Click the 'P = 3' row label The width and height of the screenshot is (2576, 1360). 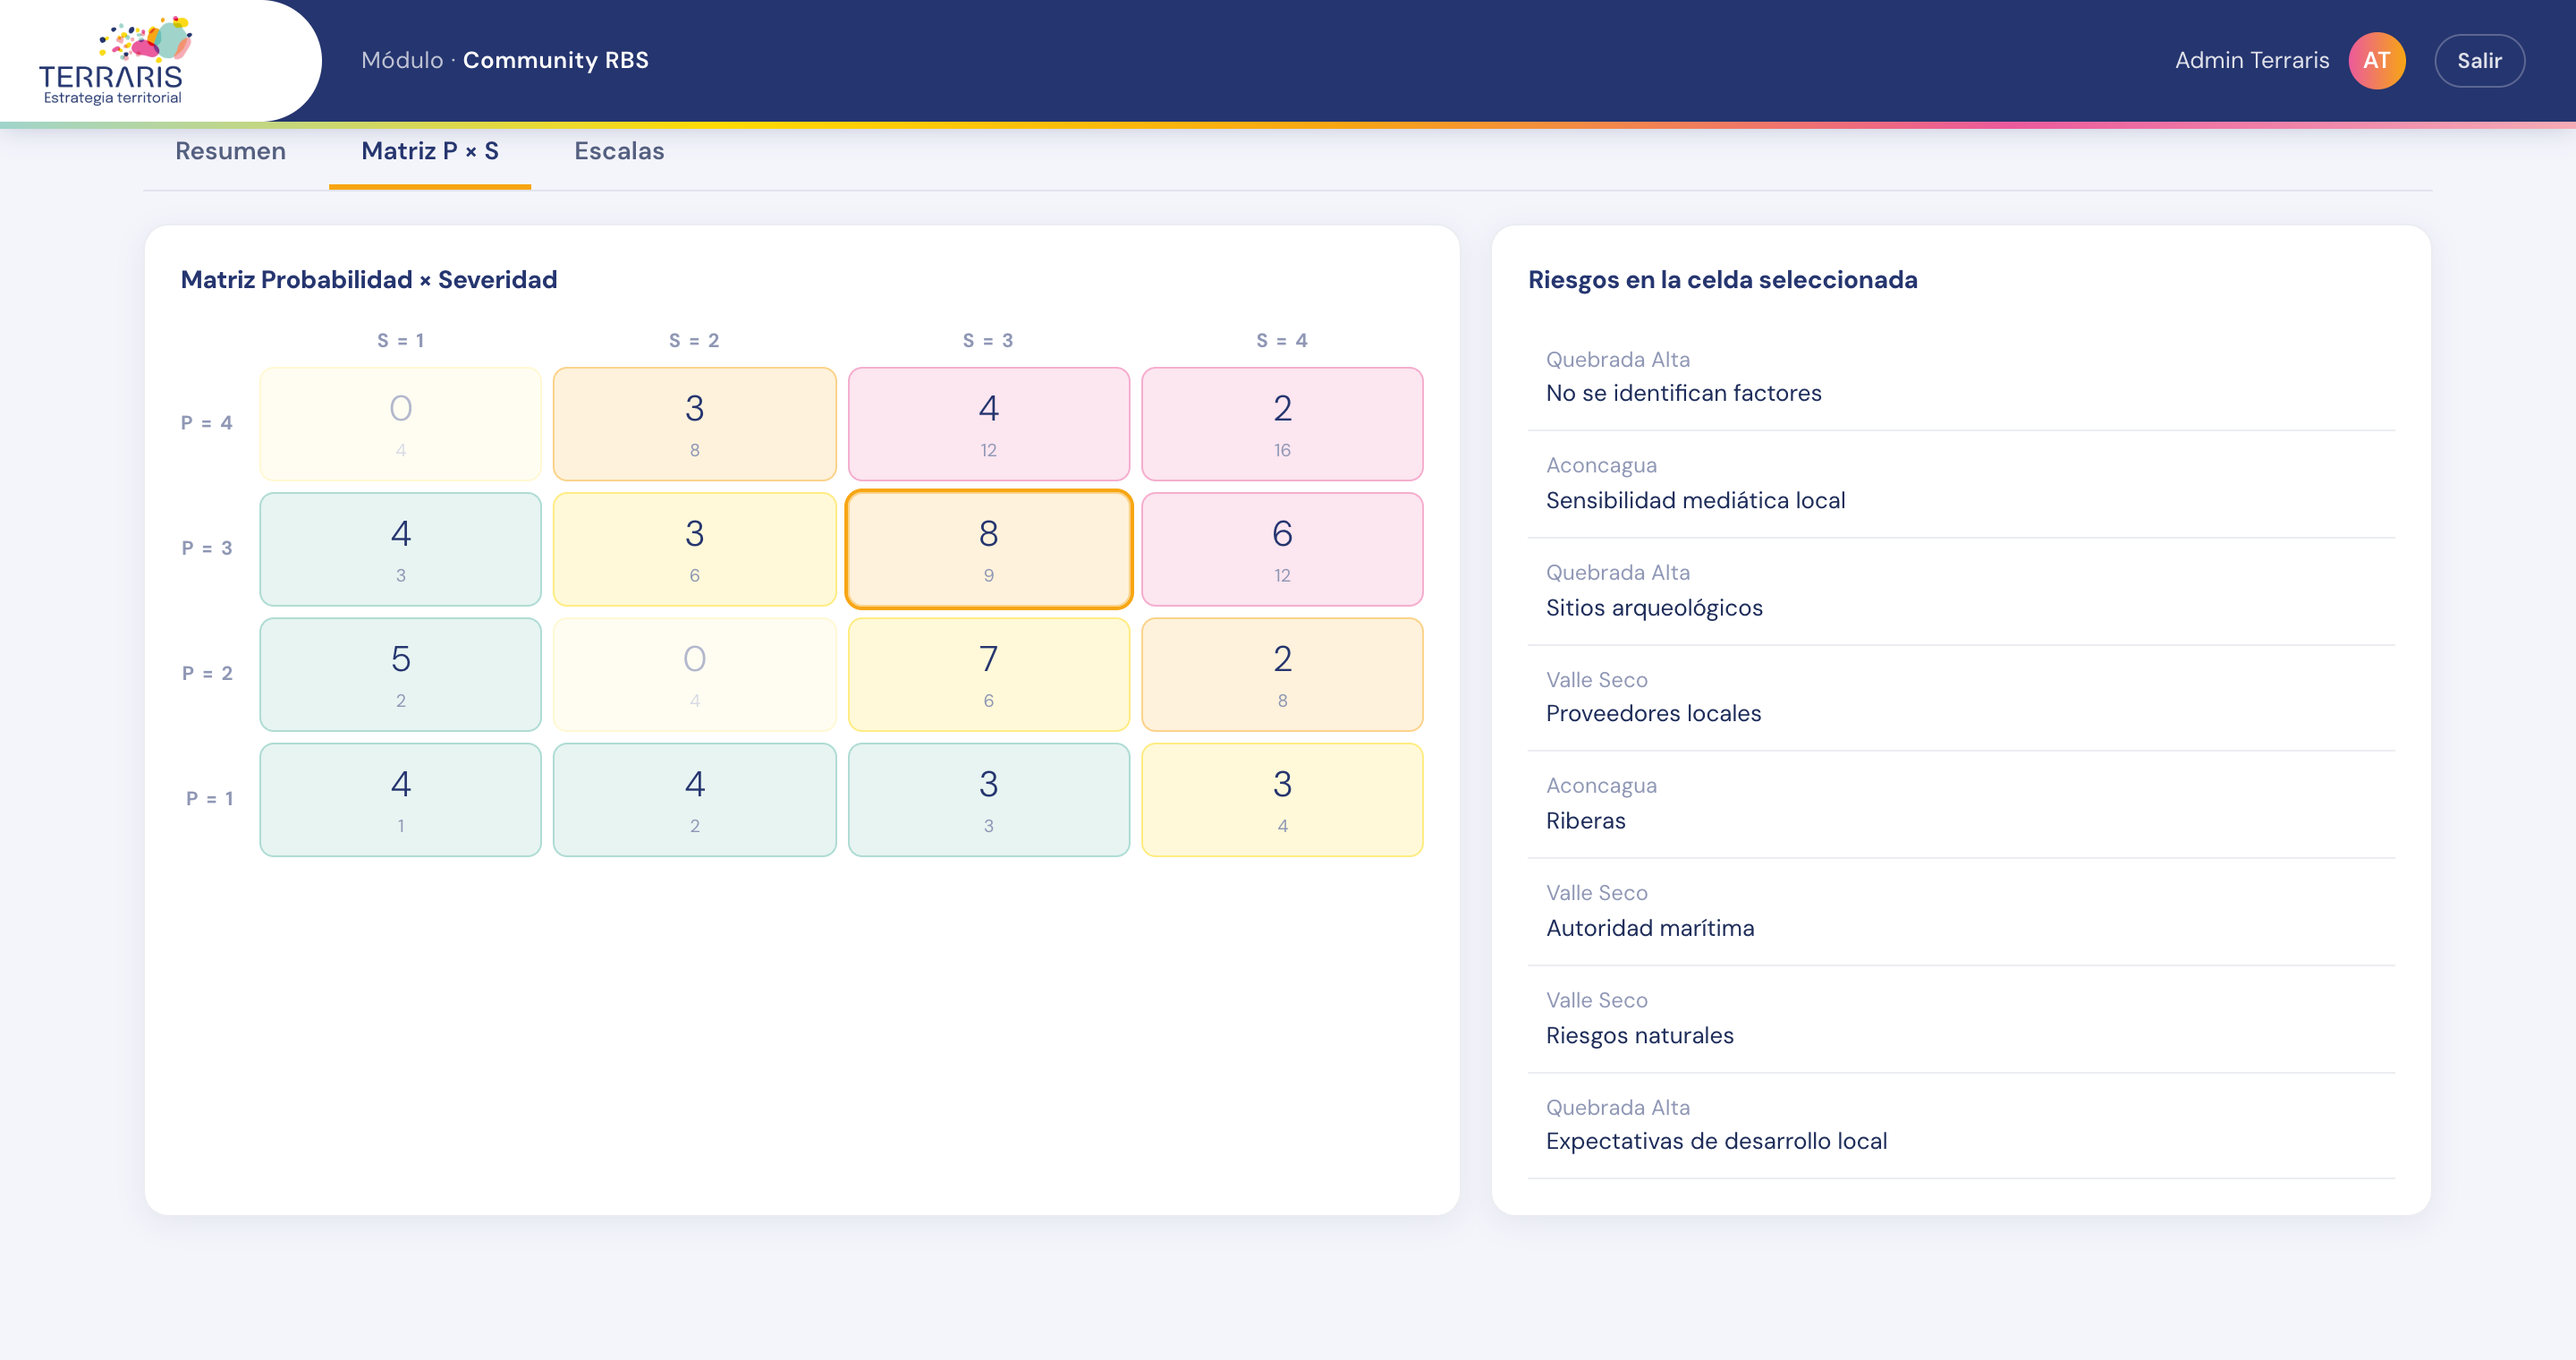[206, 548]
